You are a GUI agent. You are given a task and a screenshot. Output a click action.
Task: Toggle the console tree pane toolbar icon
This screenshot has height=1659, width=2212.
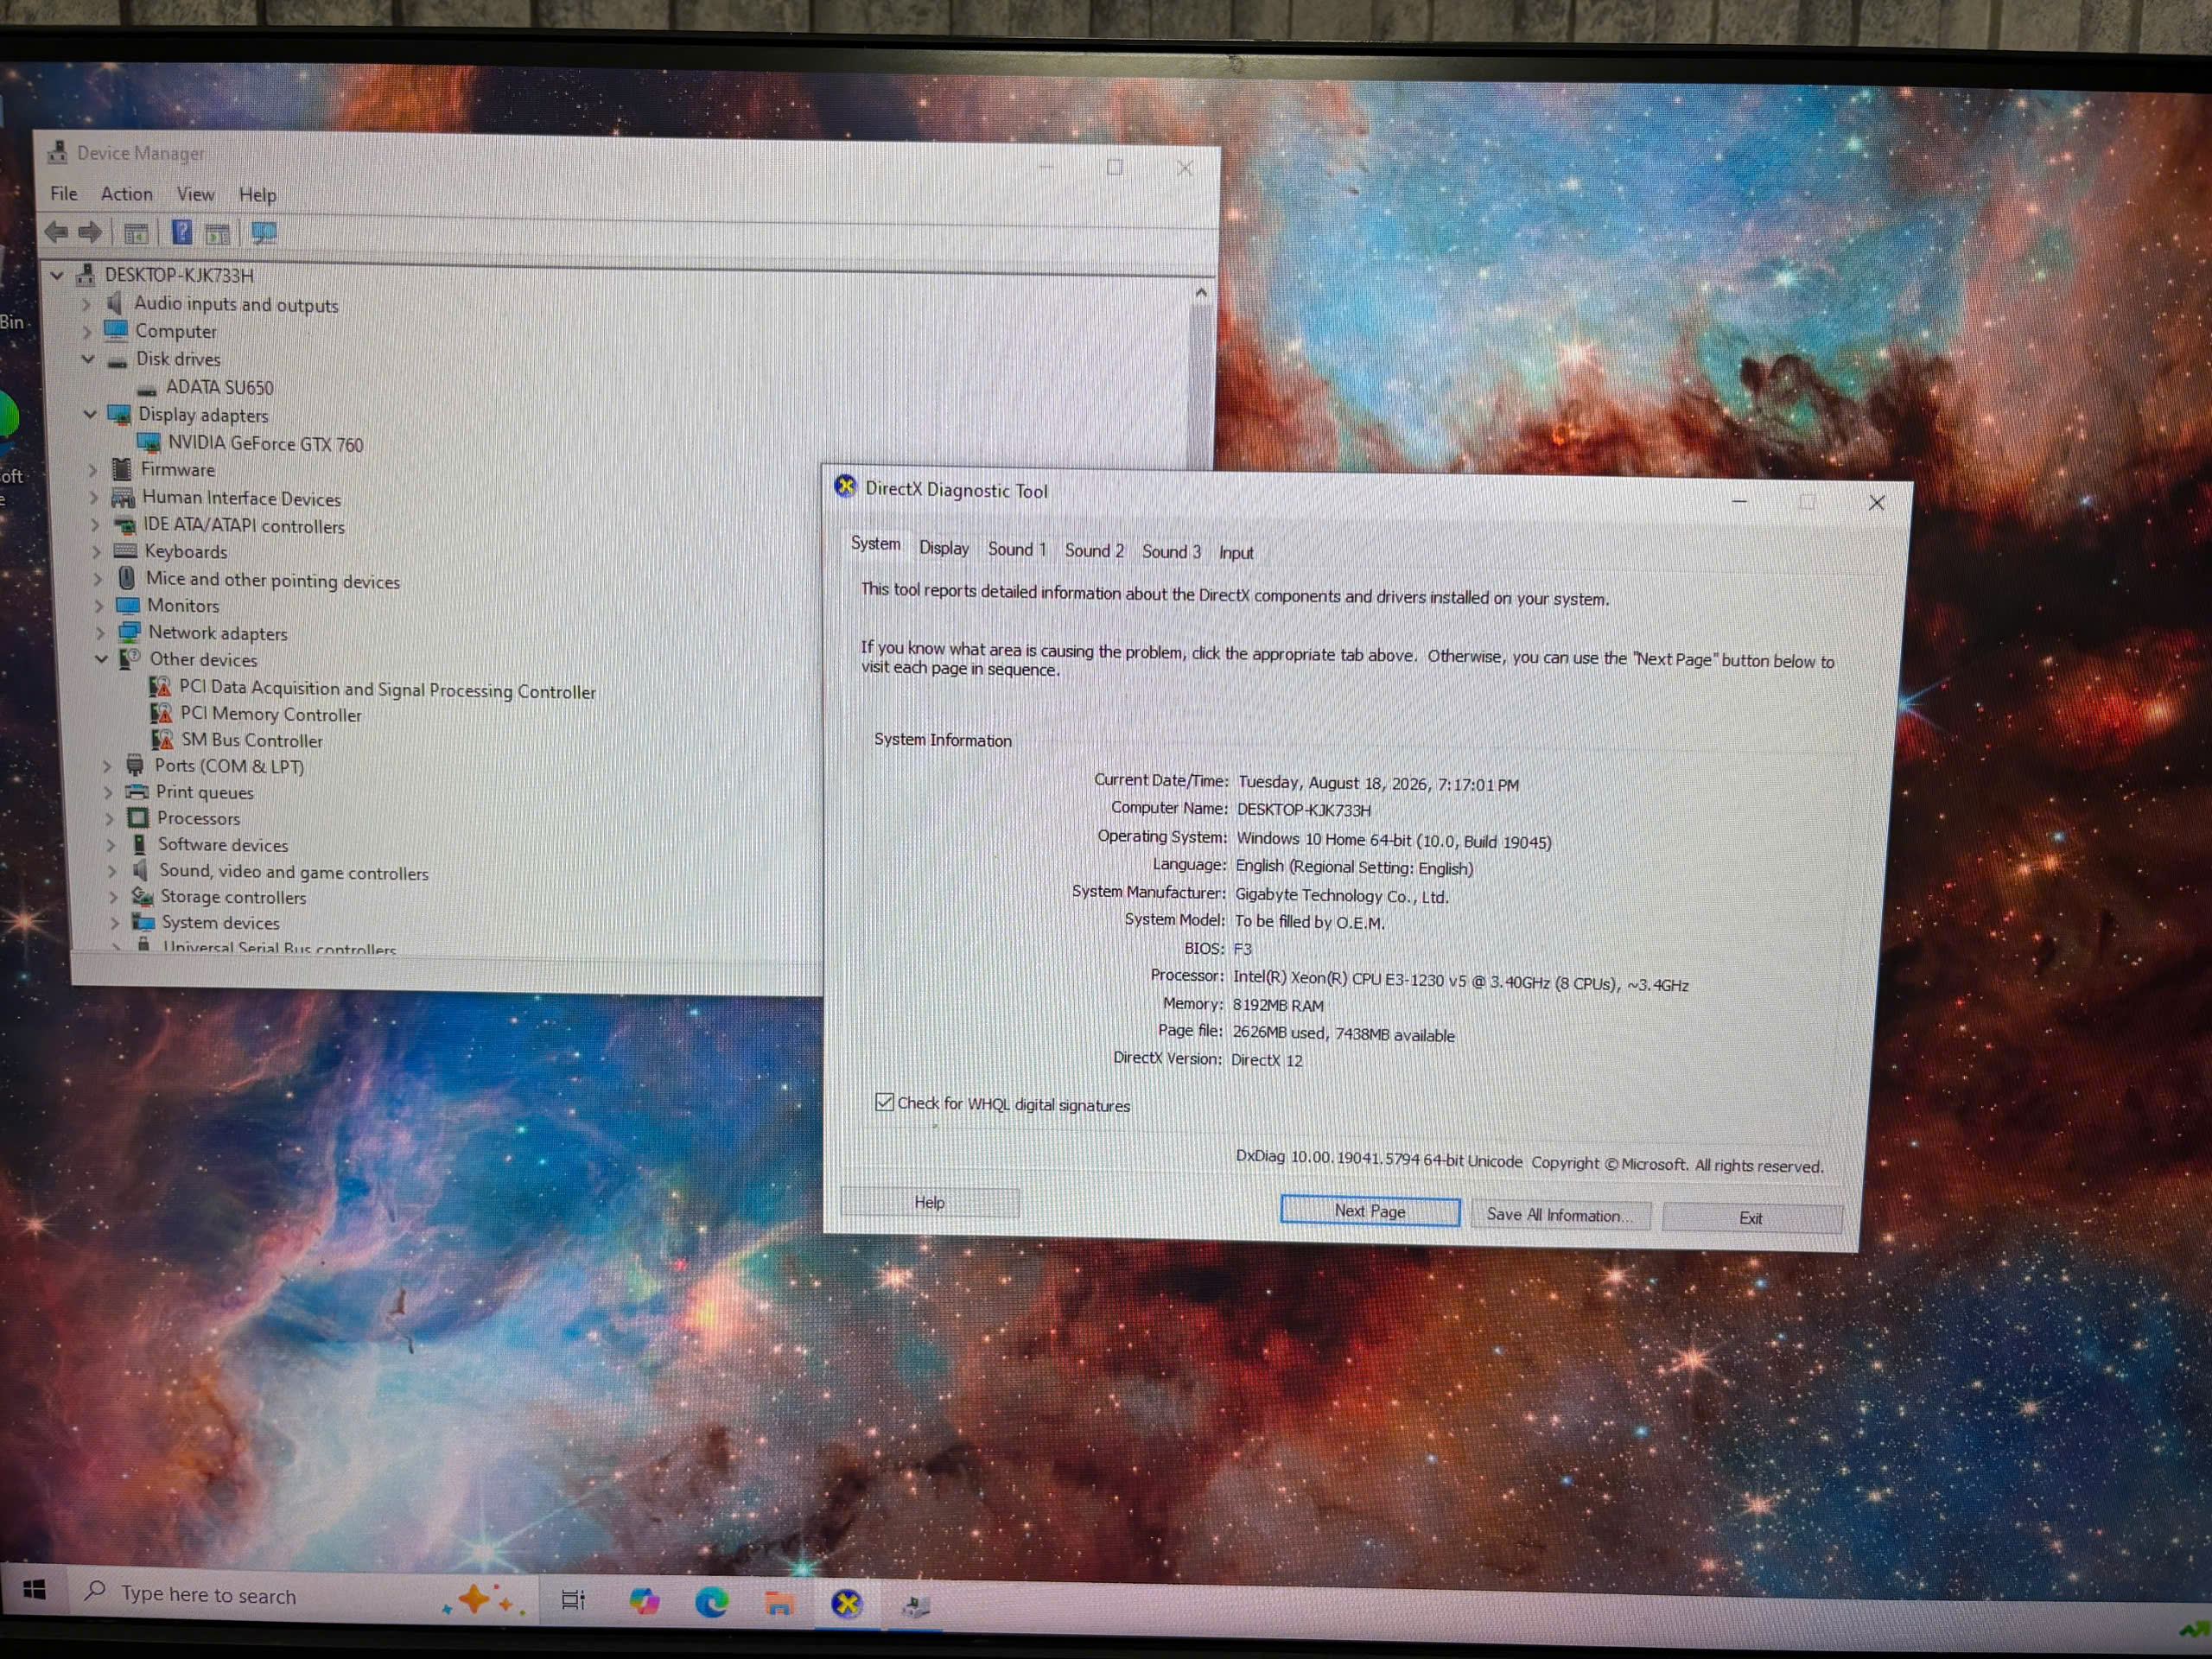(x=136, y=234)
